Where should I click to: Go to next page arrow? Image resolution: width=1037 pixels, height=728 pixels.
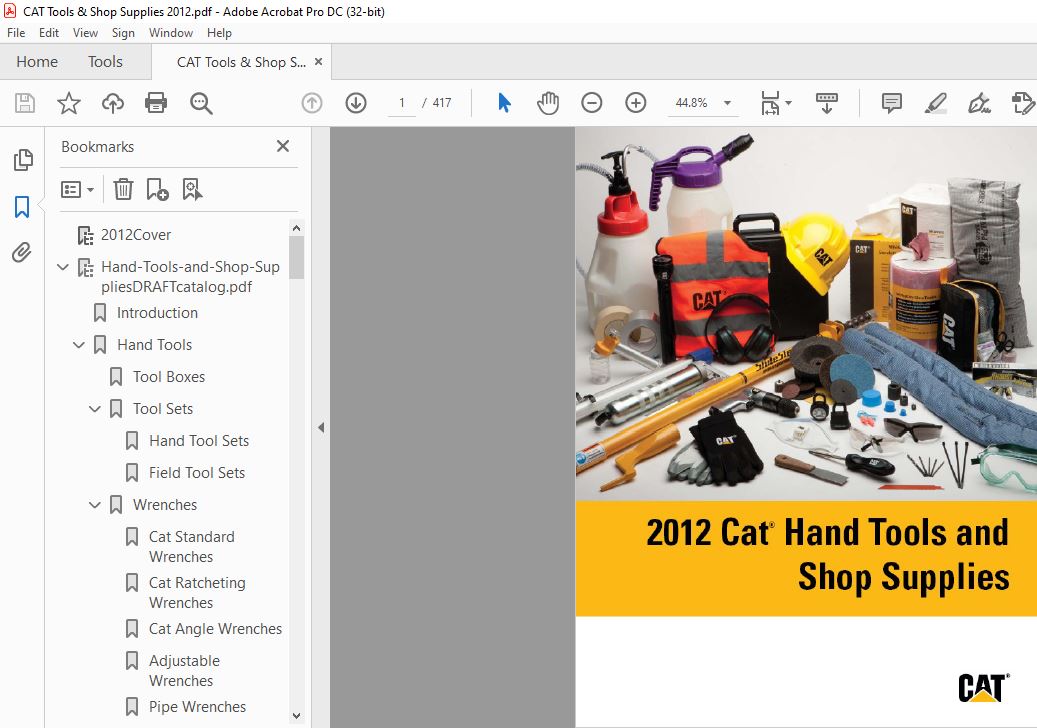pyautogui.click(x=356, y=103)
